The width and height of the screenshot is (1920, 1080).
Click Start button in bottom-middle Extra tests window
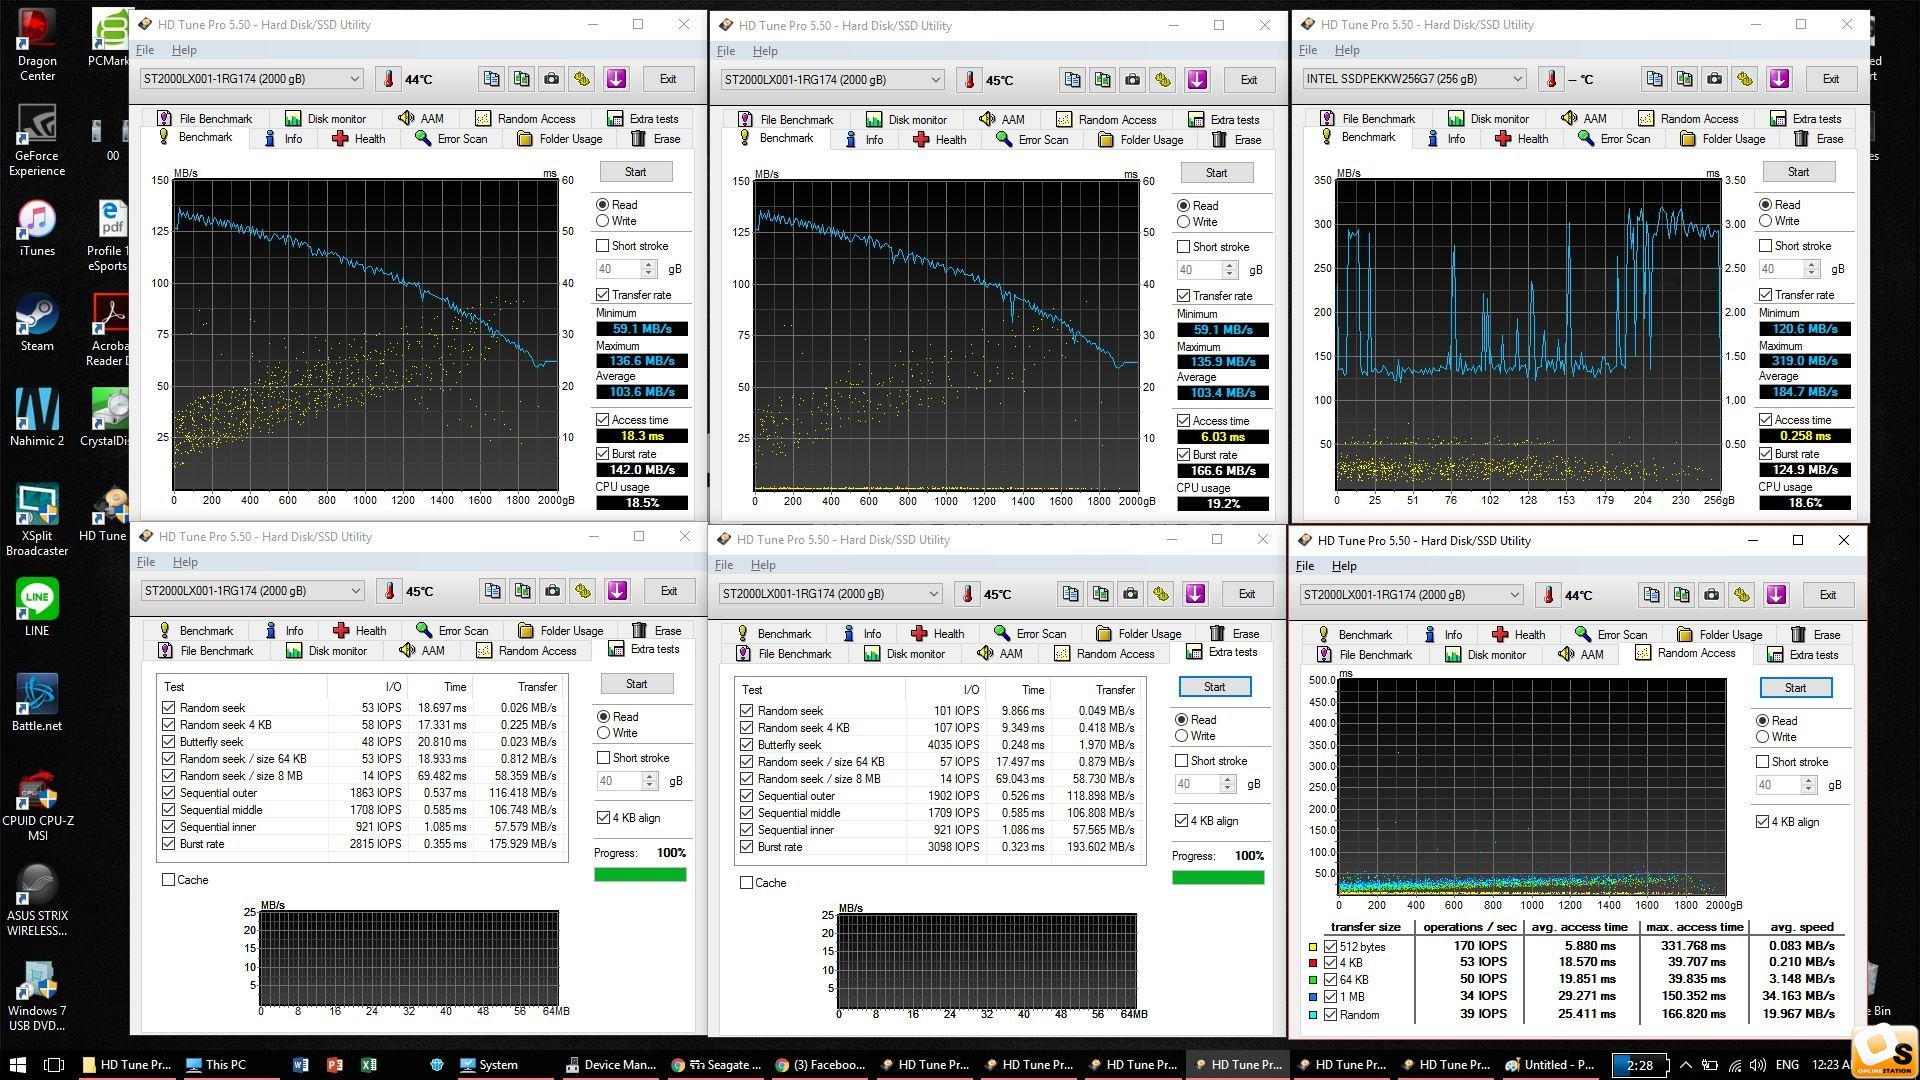pyautogui.click(x=1214, y=687)
